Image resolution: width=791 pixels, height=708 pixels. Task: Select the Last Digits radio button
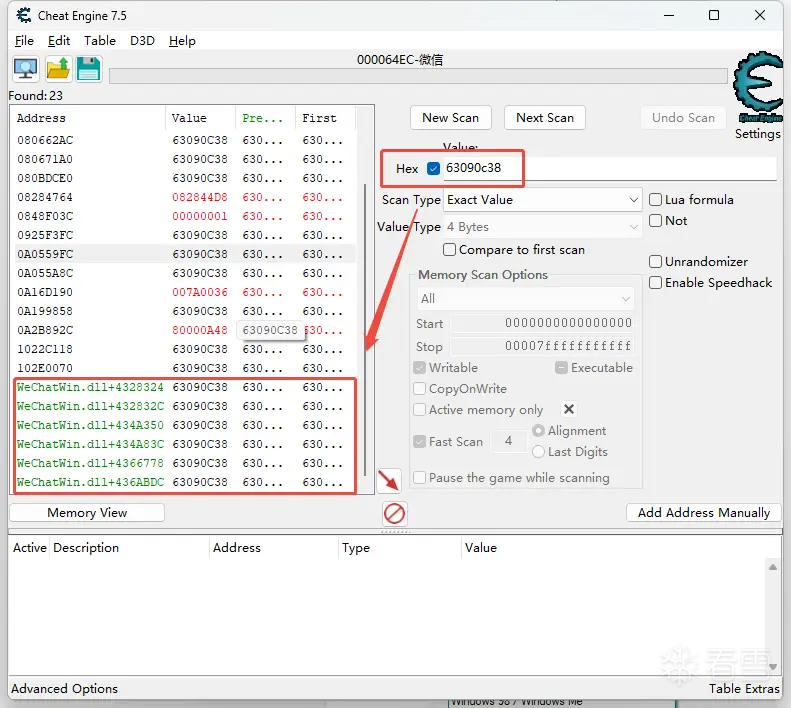pos(538,452)
